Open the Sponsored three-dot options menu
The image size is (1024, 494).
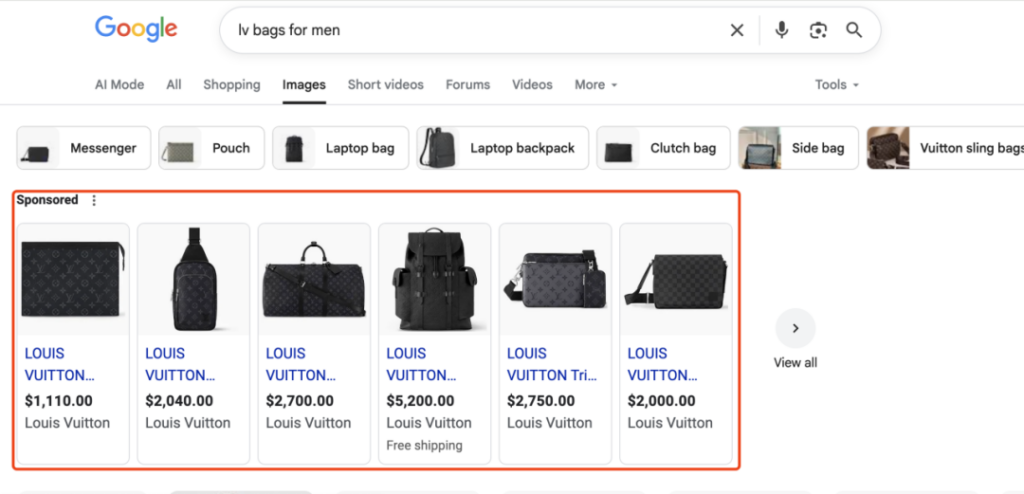pos(94,200)
